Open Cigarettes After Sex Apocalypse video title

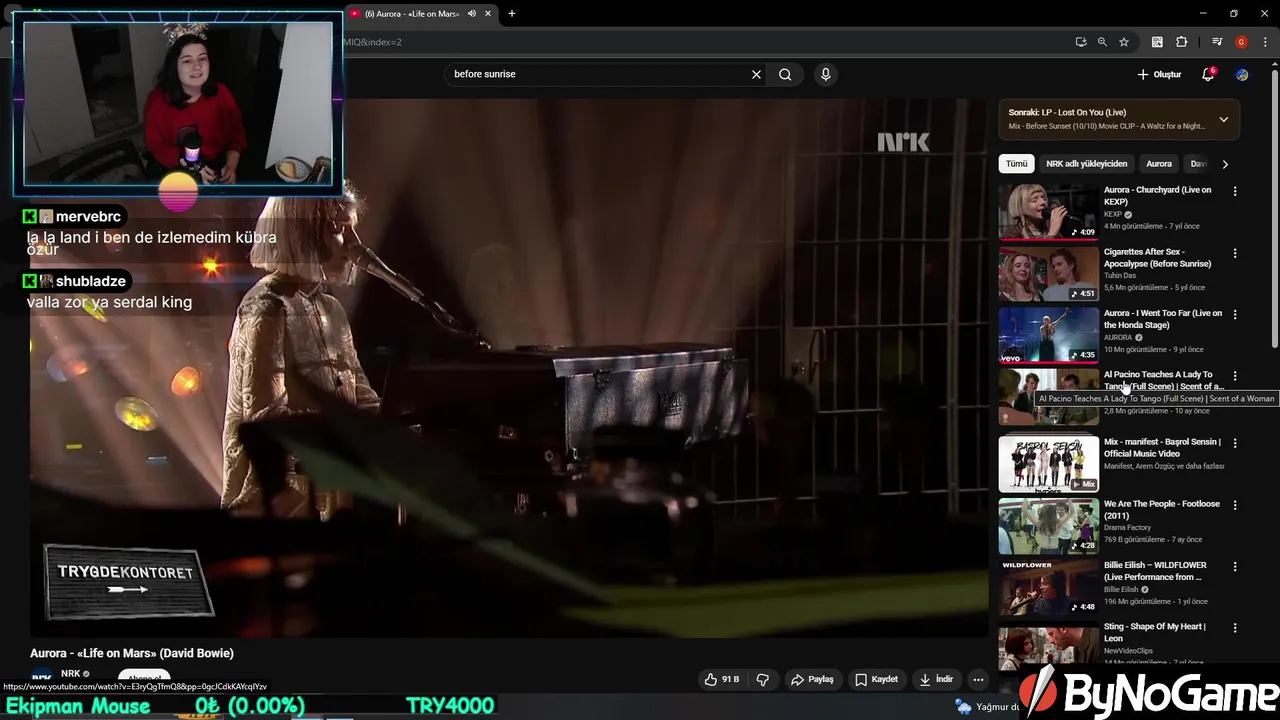1157,258
